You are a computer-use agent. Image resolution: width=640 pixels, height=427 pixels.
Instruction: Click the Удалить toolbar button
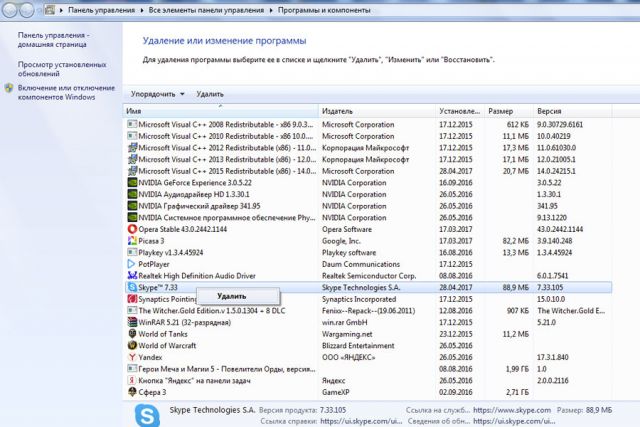coord(210,94)
